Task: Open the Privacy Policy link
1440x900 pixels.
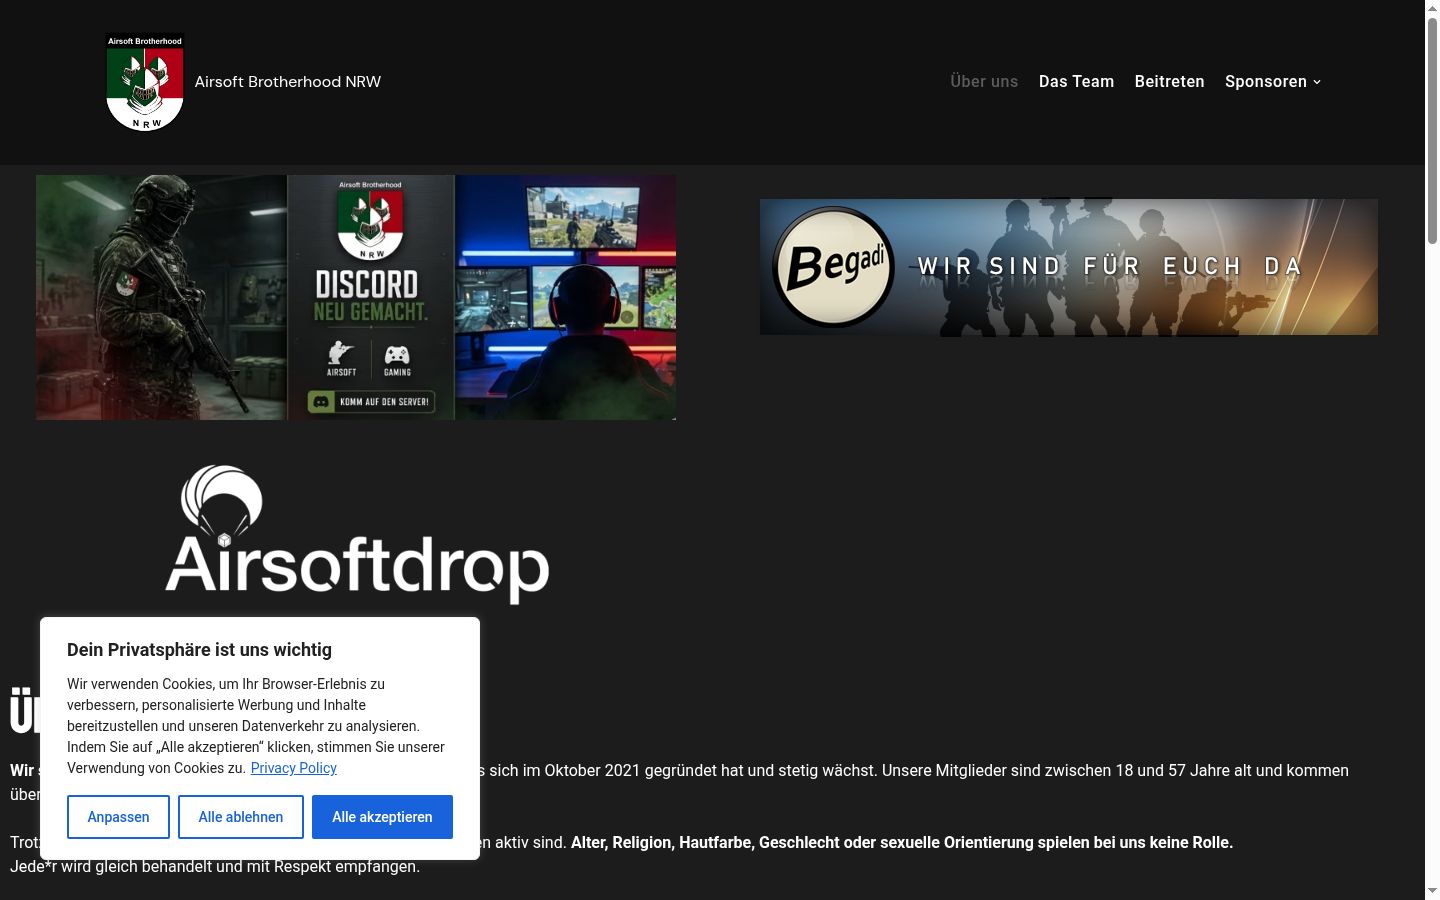Action: tap(293, 768)
